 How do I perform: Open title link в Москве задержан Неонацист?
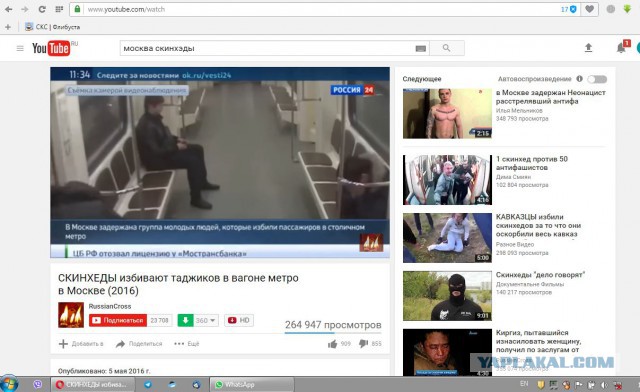[551, 97]
